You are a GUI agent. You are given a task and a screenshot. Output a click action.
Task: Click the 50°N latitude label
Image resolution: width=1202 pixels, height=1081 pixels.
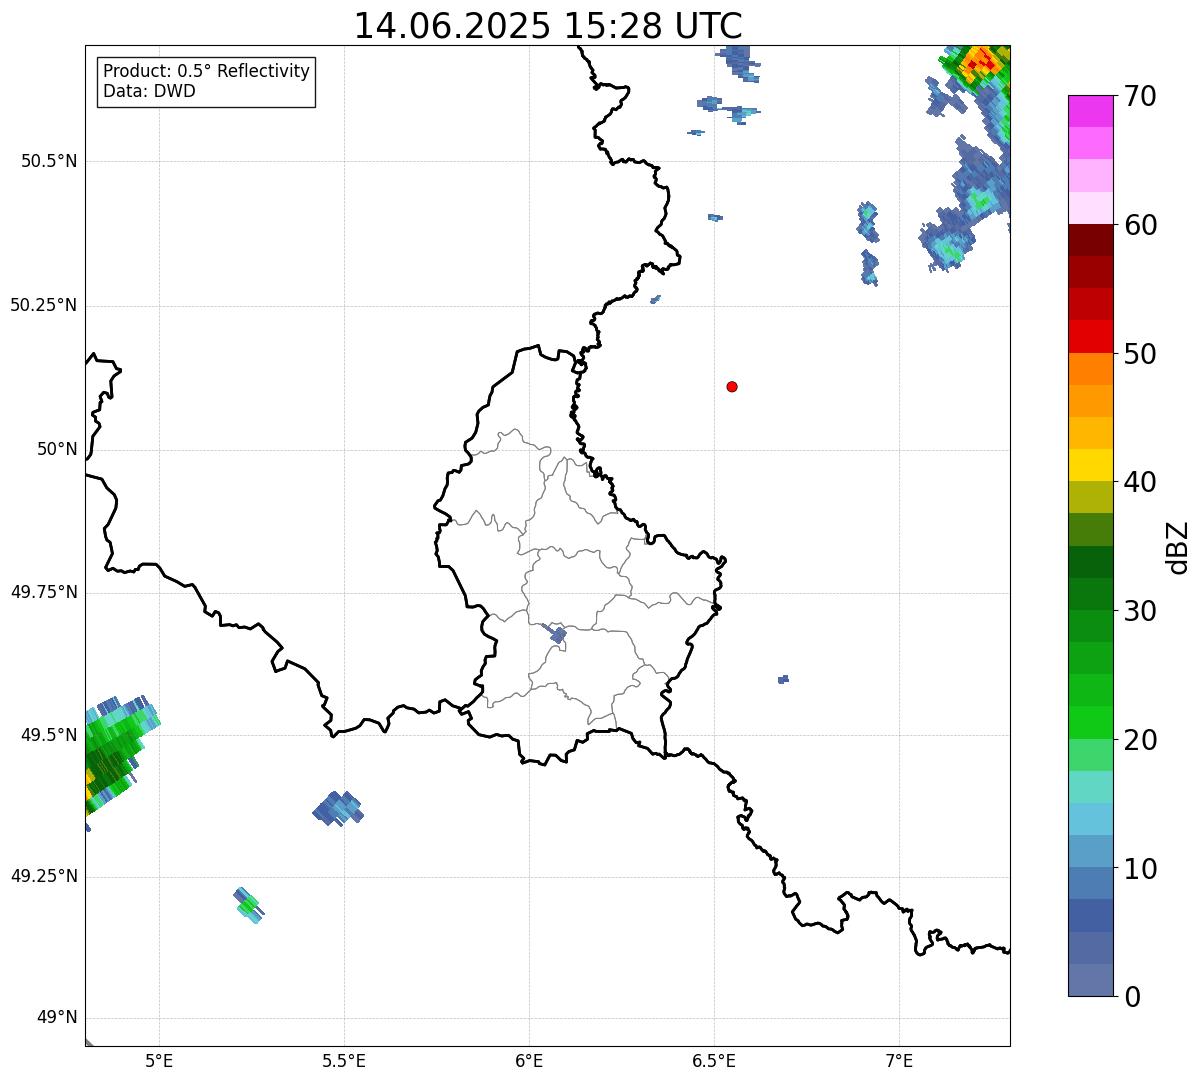(57, 449)
